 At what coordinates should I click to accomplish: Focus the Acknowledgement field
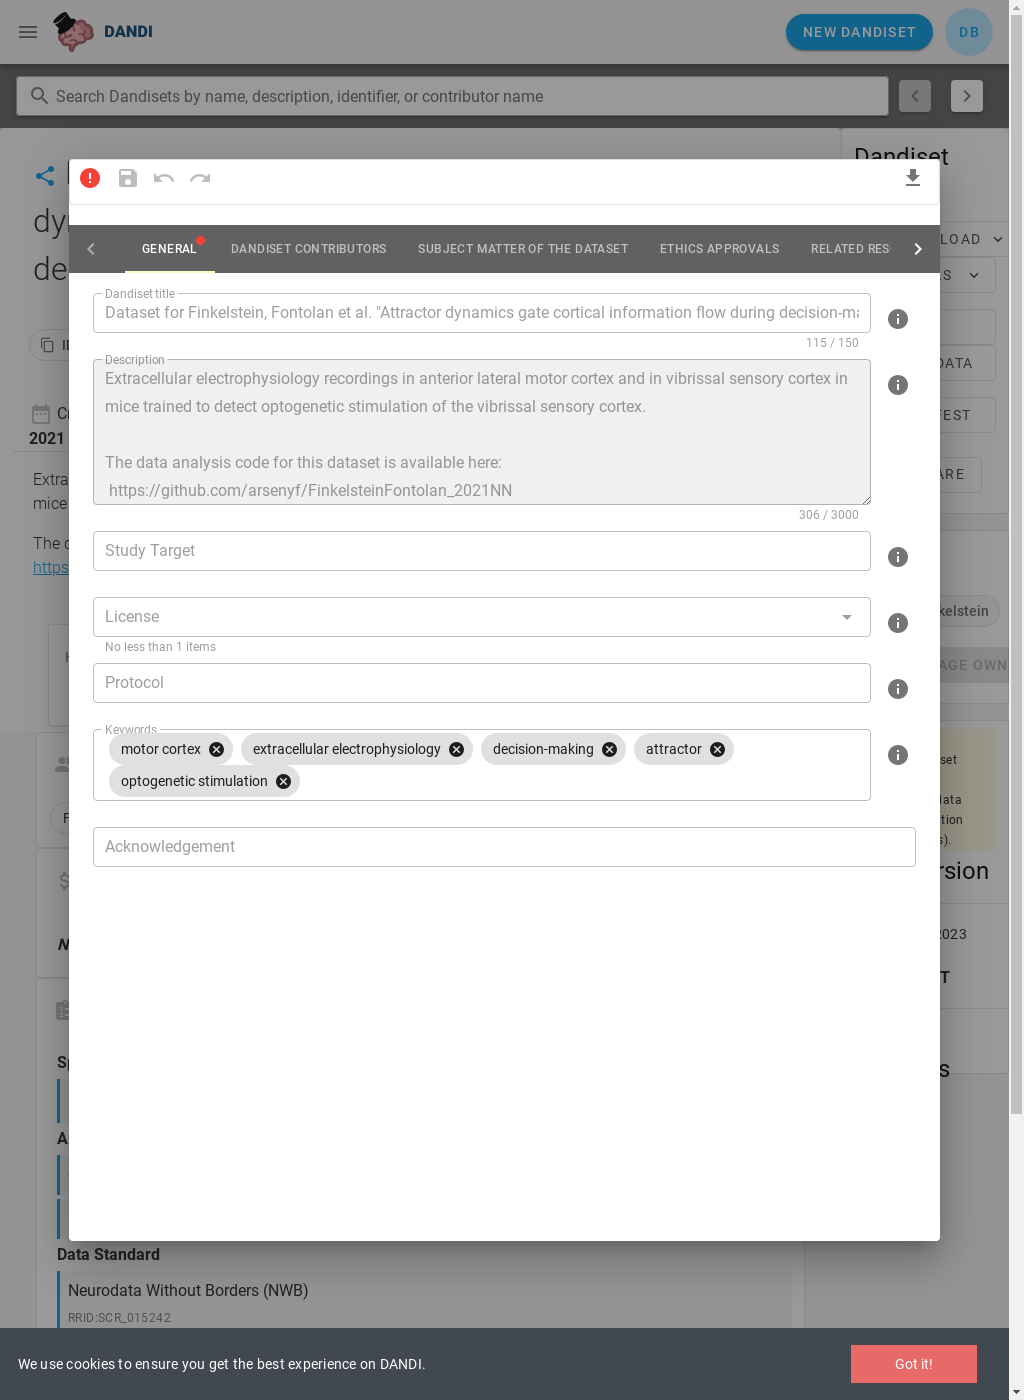pyautogui.click(x=504, y=847)
